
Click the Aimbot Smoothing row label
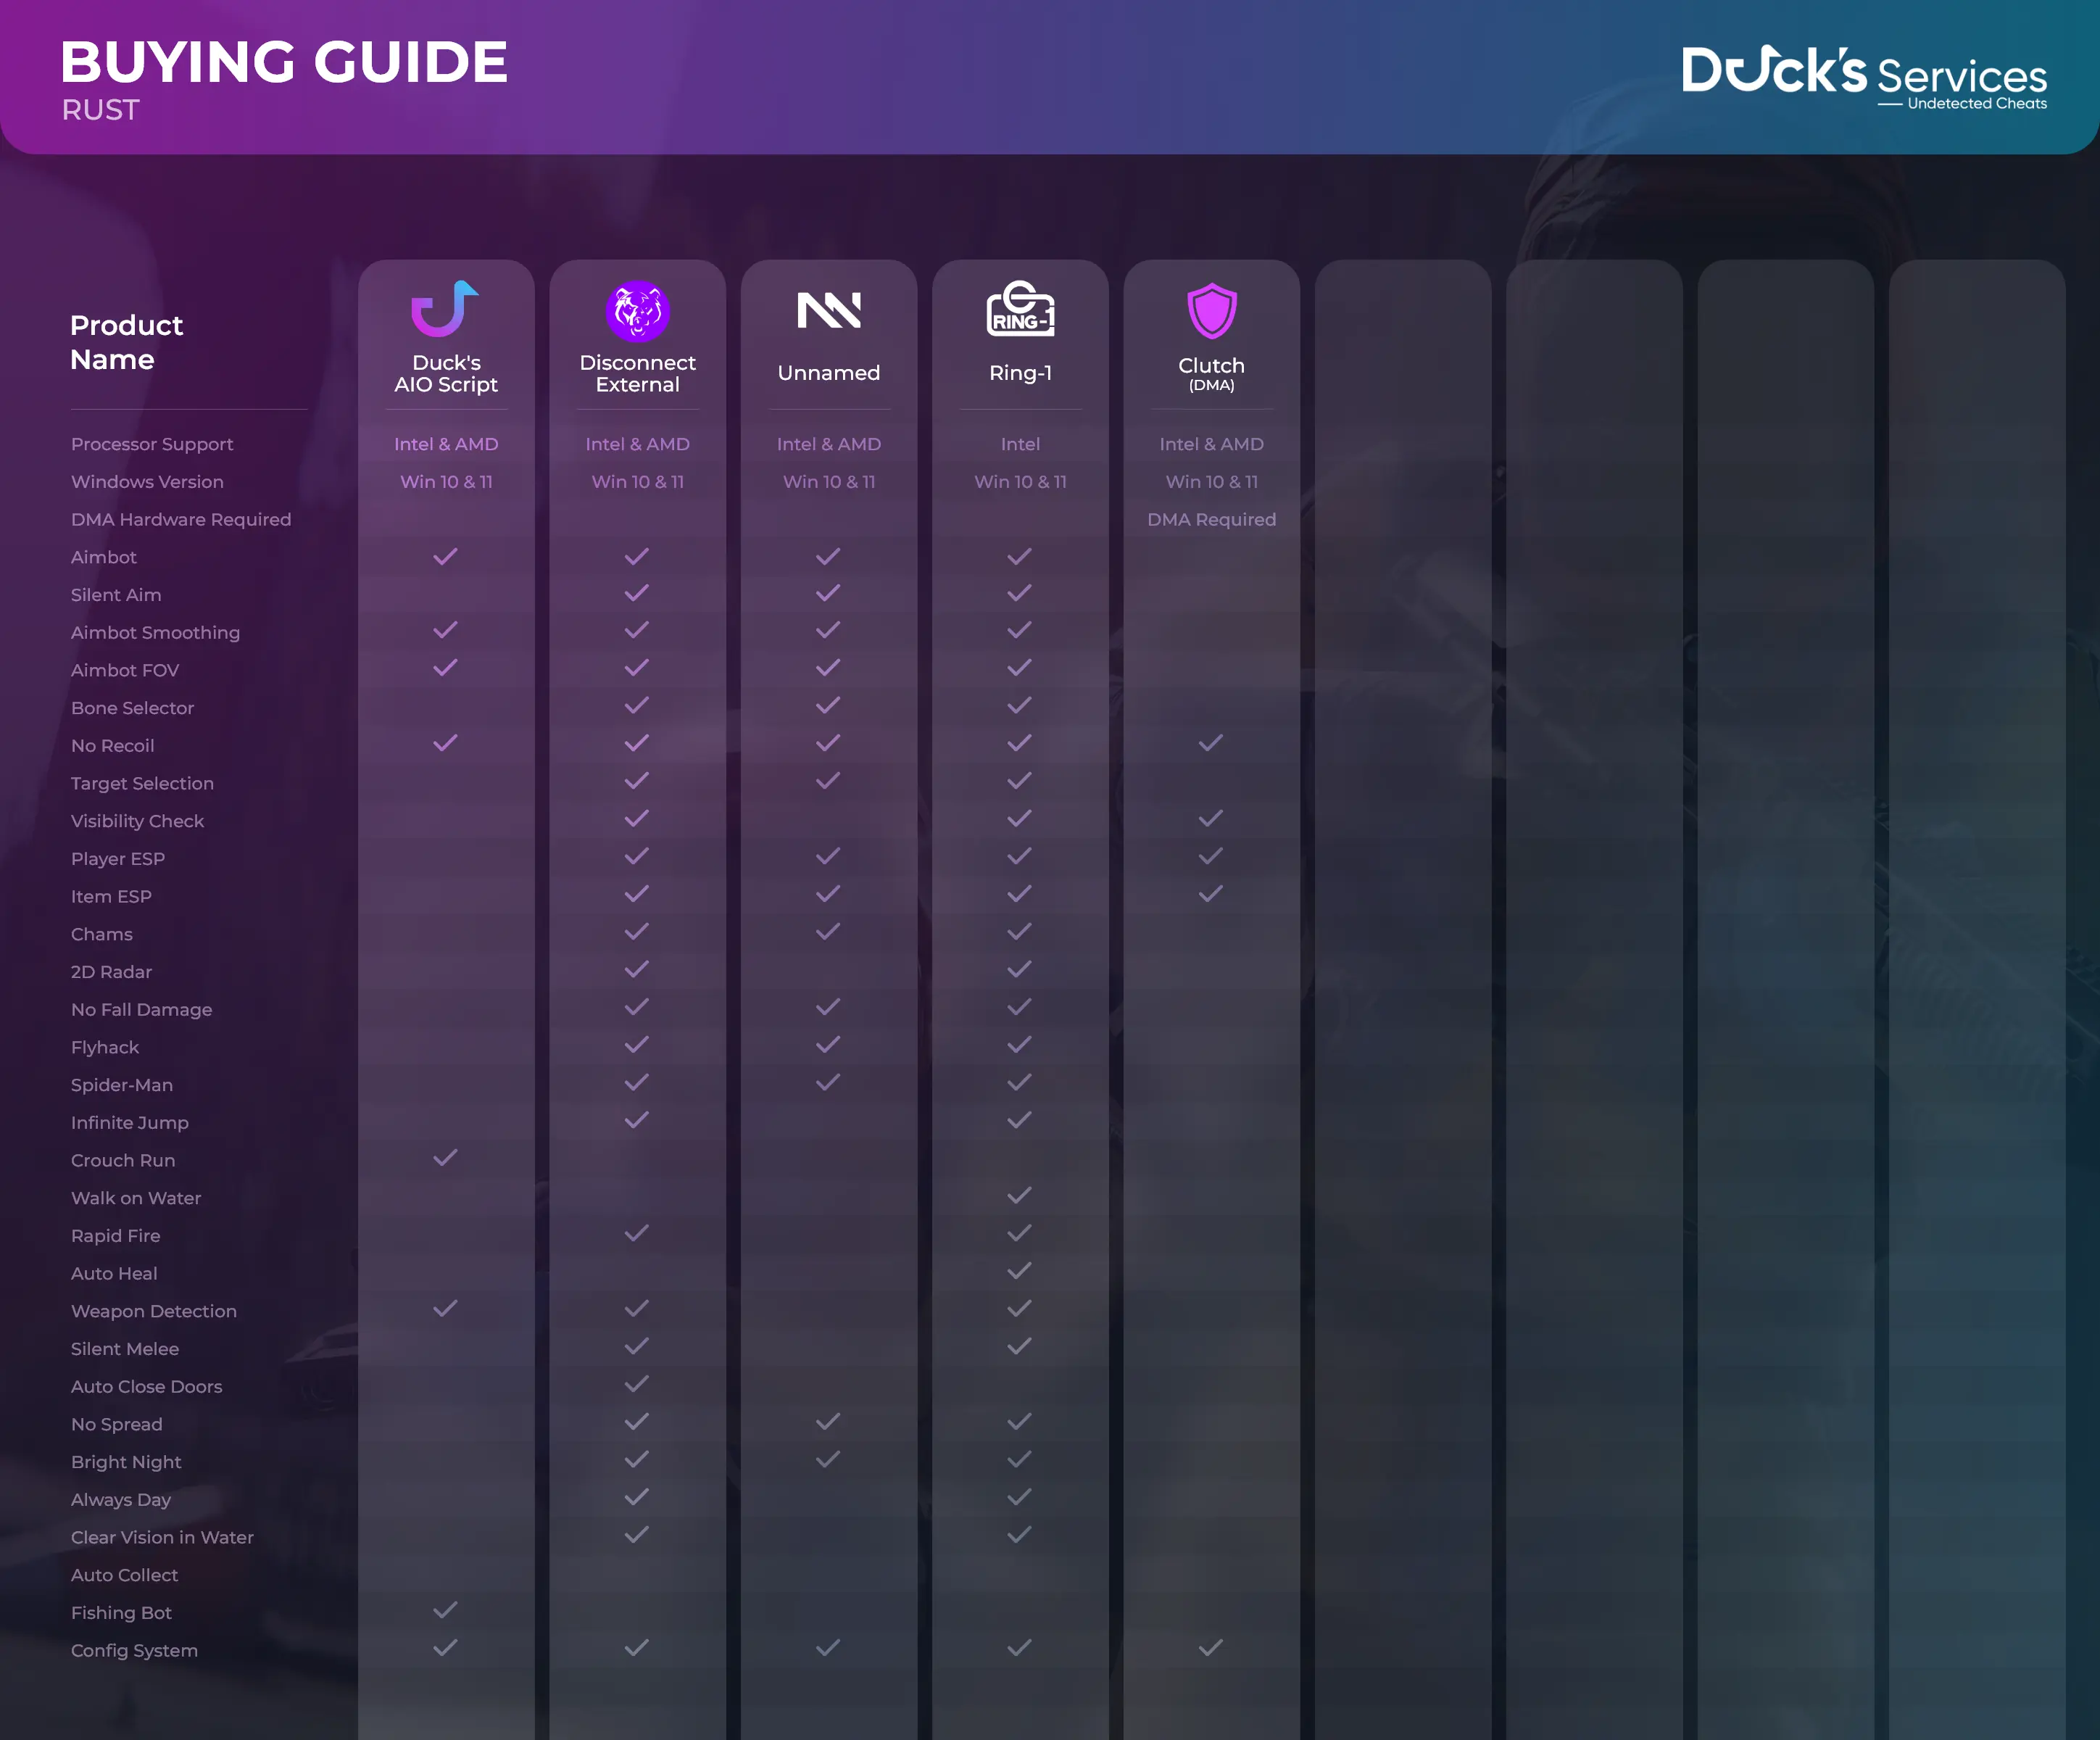click(155, 633)
